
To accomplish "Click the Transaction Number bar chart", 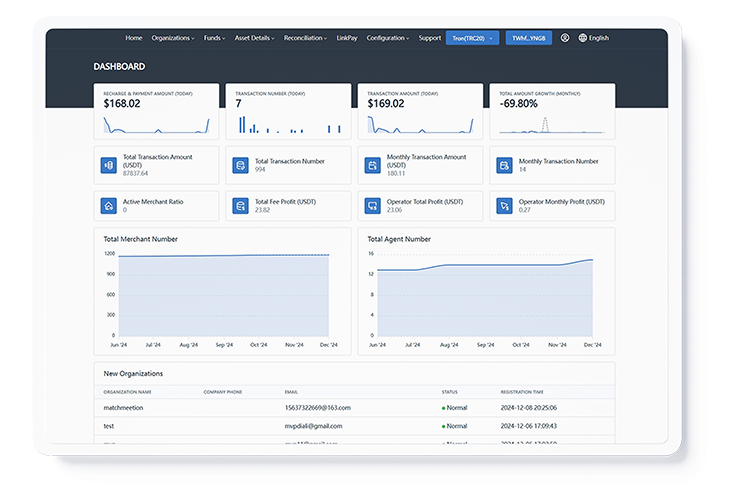I will click(x=289, y=125).
